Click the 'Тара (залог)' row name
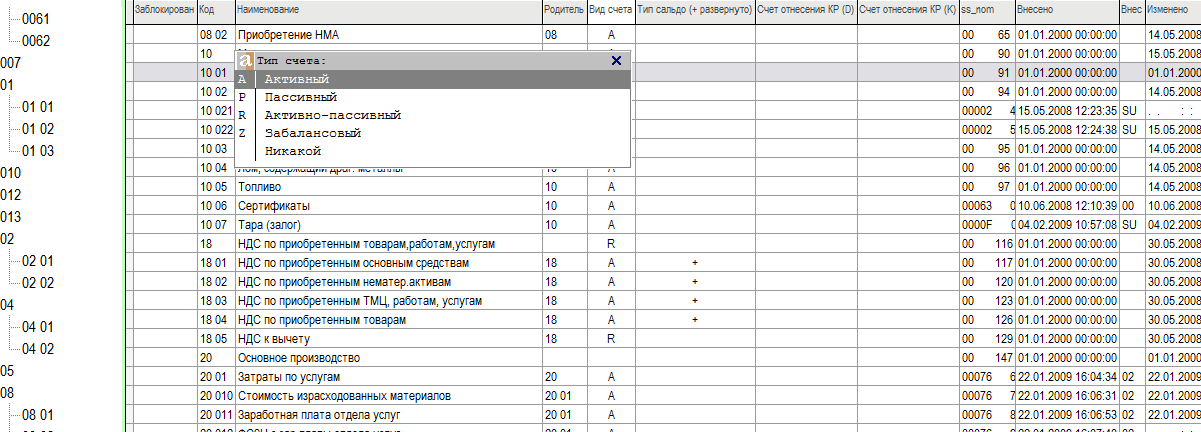This screenshot has width=1201, height=432. point(388,225)
